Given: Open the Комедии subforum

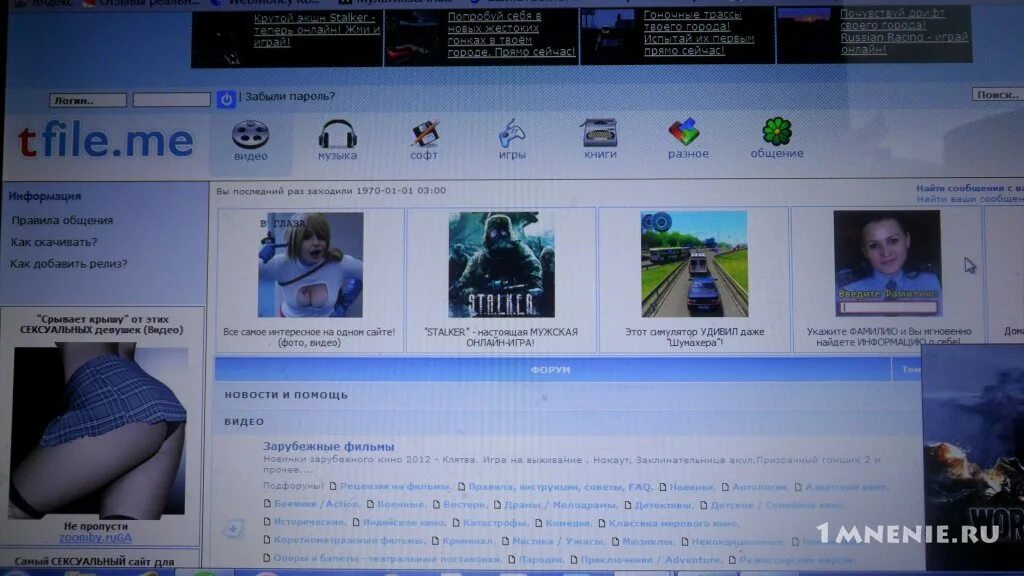Looking at the screenshot, I should pos(568,523).
